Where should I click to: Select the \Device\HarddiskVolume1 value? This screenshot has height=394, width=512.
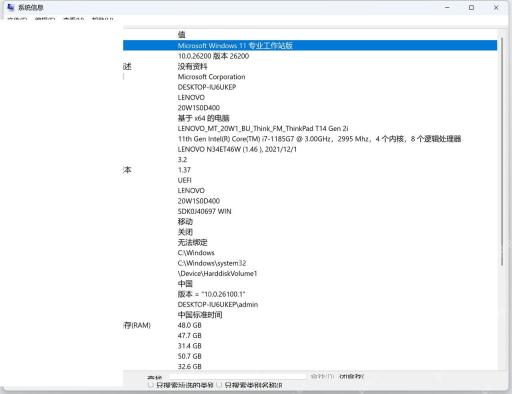click(x=217, y=273)
